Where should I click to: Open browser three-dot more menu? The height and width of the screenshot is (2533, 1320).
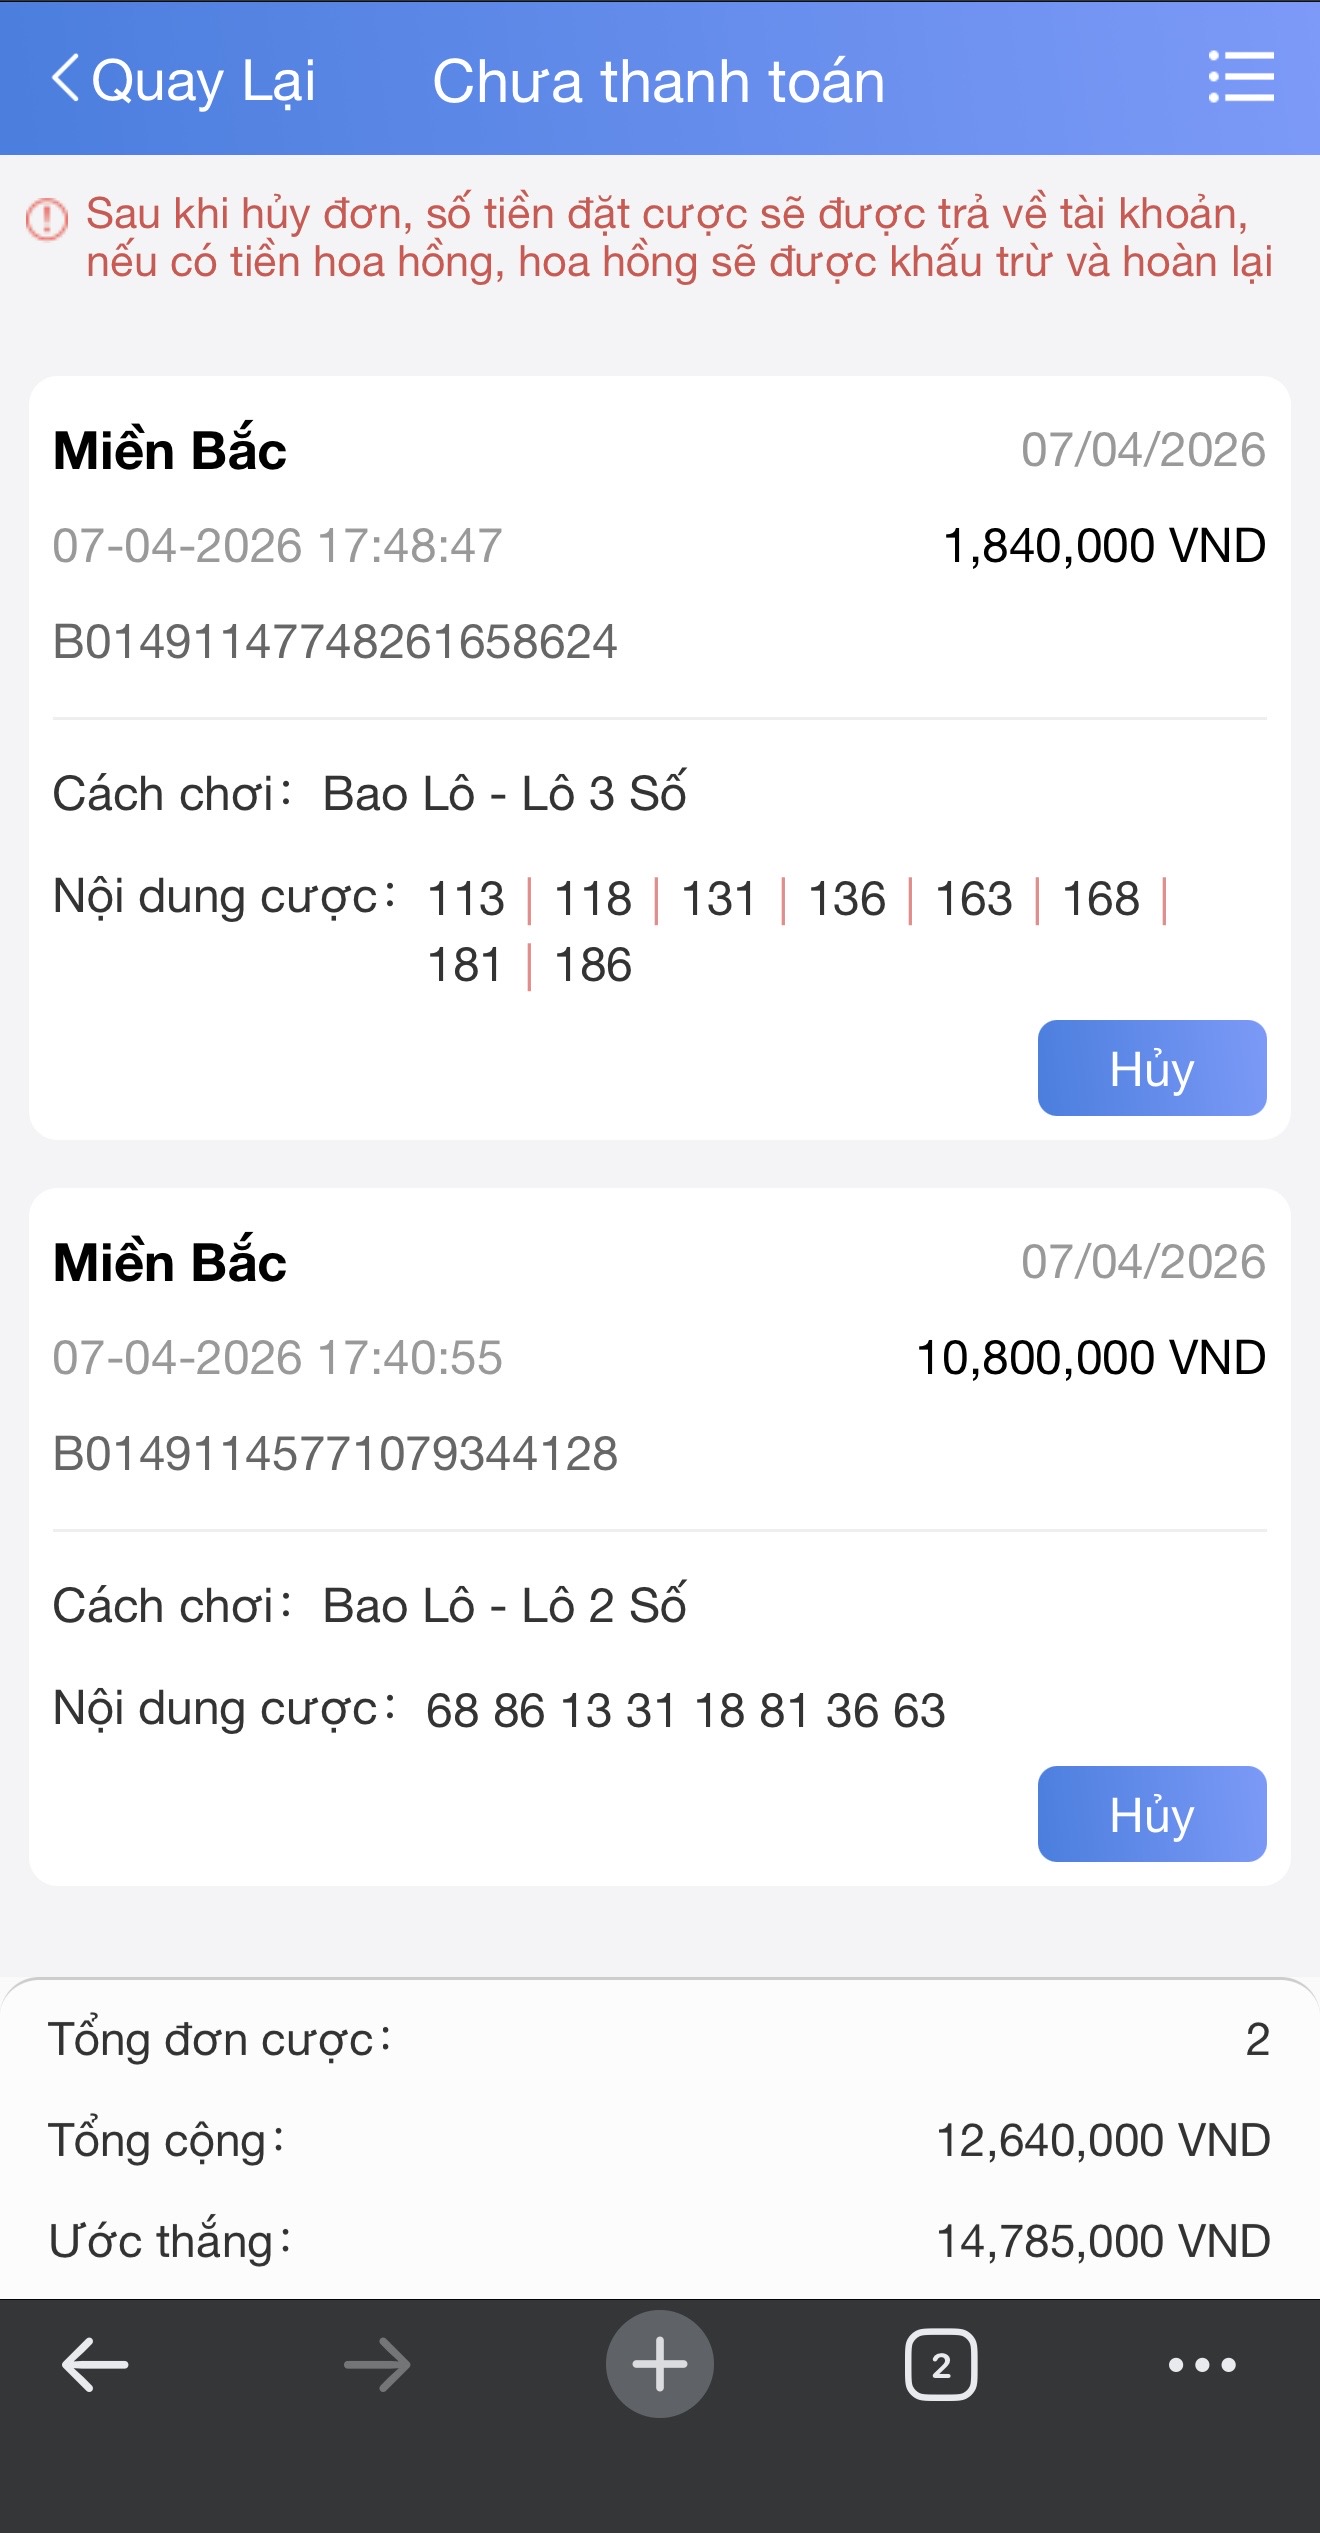click(x=1202, y=2364)
